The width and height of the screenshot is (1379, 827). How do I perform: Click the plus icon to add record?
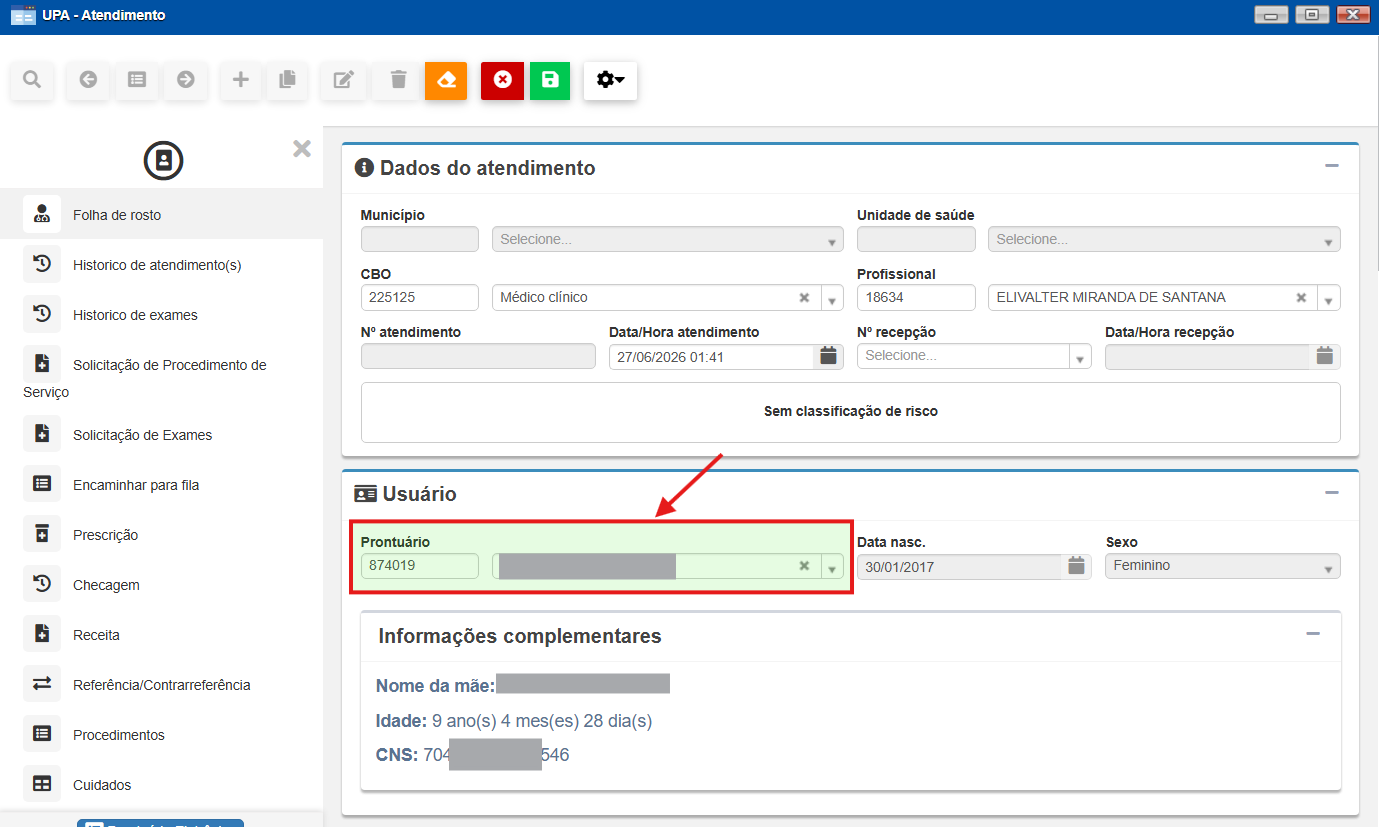pos(240,80)
